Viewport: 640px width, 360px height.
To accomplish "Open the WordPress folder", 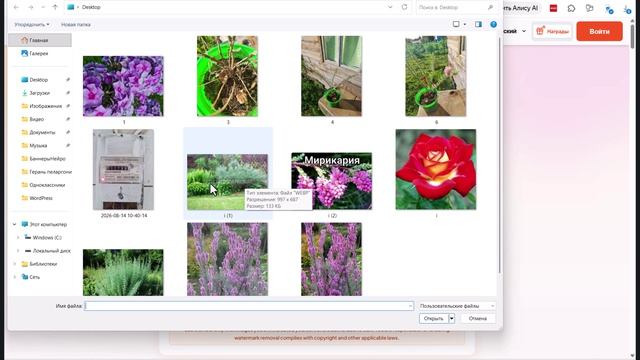I will 40,198.
